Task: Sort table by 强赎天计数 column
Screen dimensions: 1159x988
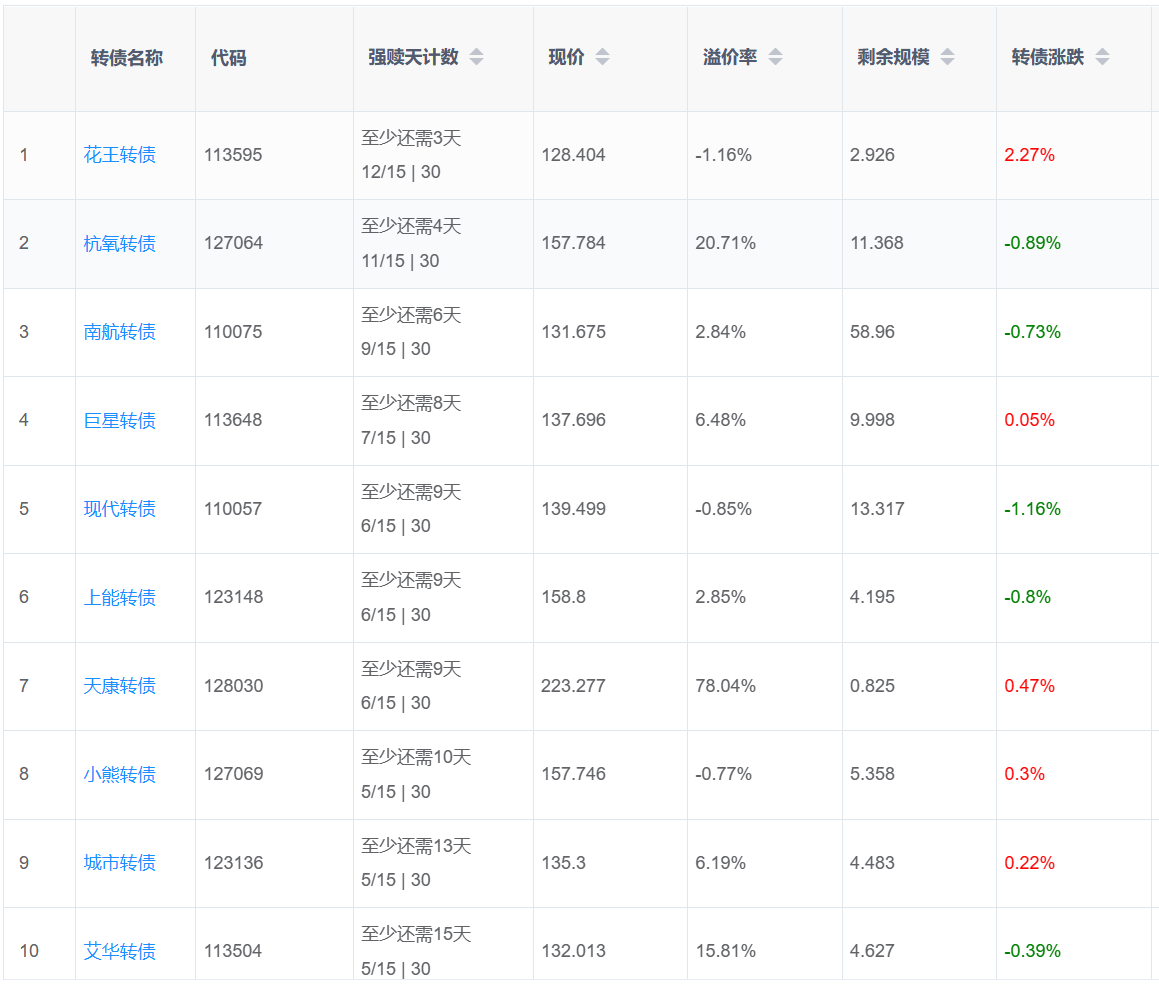Action: coord(476,58)
